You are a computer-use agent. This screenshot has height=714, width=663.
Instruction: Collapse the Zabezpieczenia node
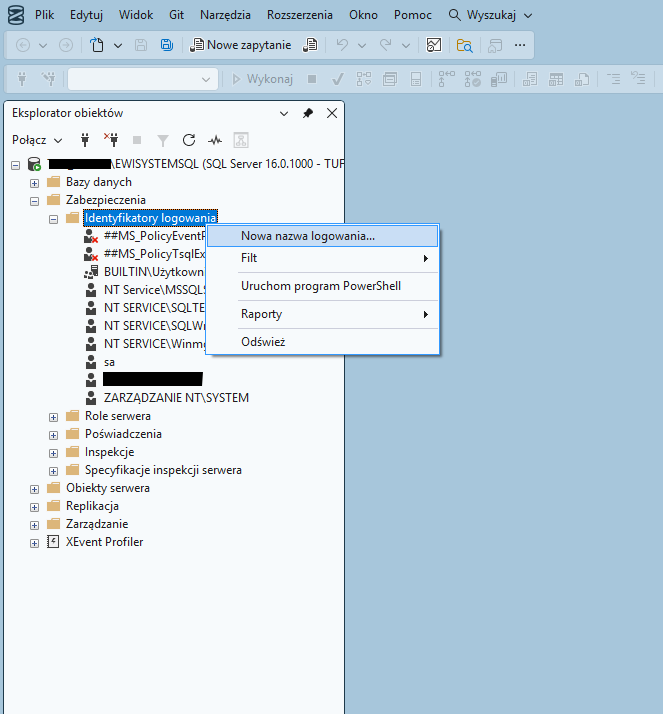click(x=35, y=200)
